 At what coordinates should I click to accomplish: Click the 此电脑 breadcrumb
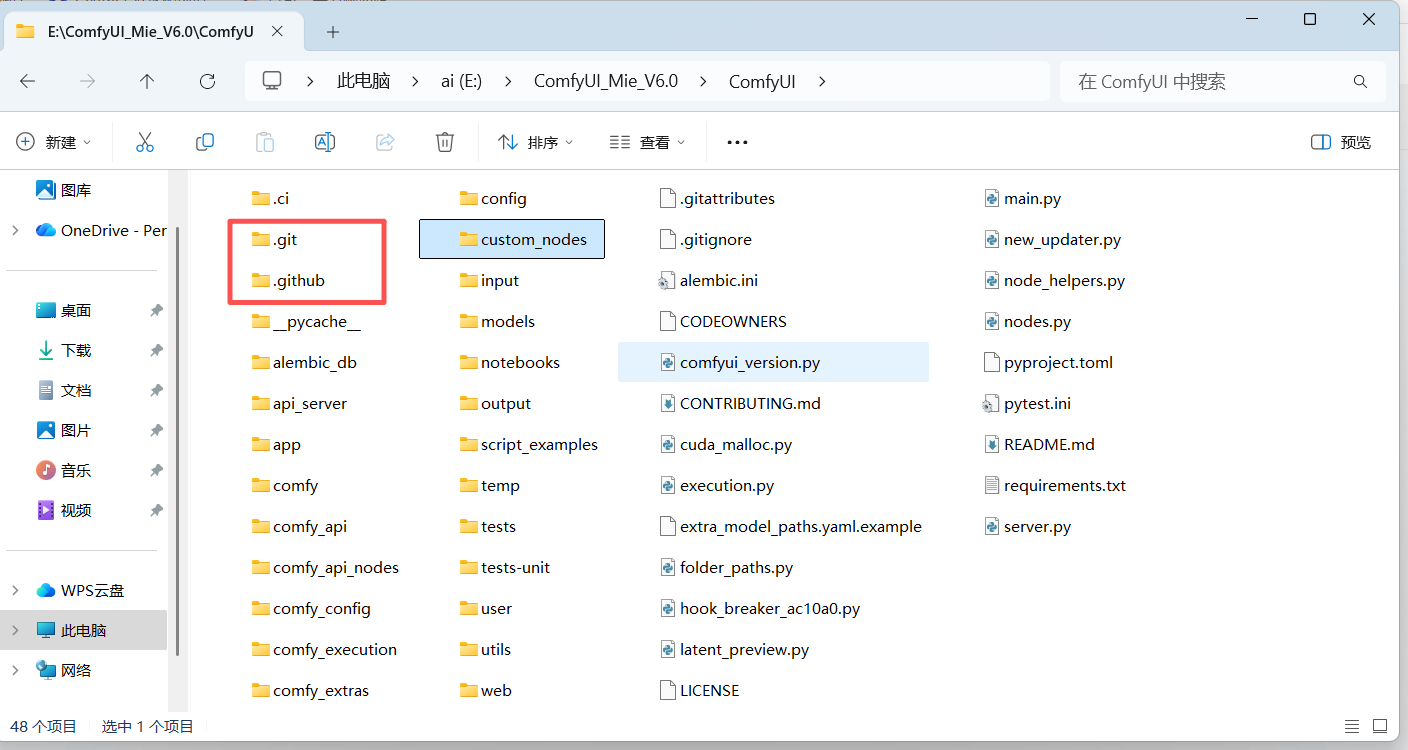point(364,81)
